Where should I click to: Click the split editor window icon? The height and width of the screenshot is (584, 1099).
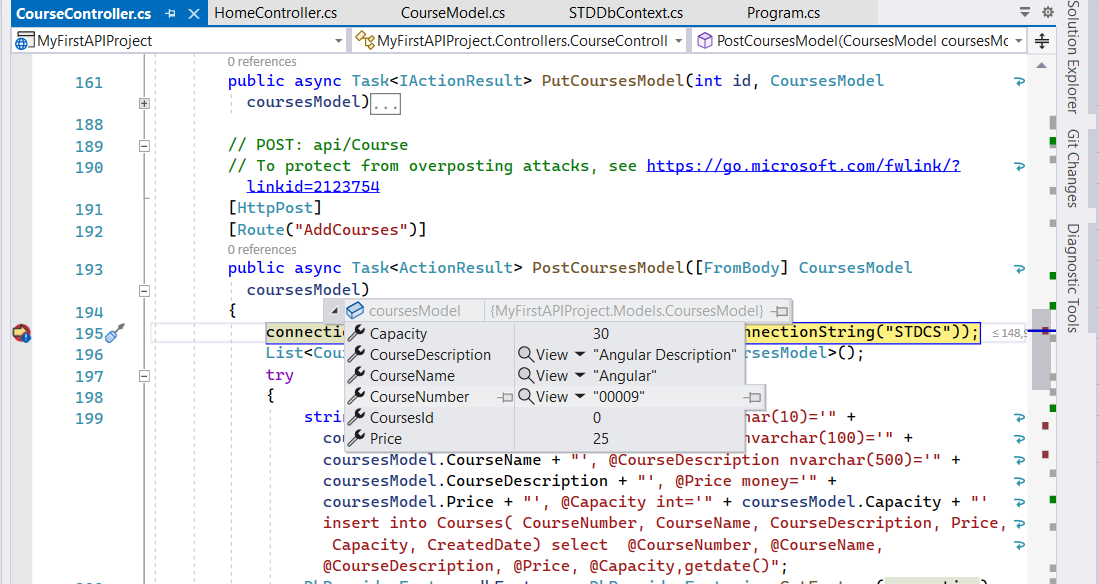point(1042,41)
